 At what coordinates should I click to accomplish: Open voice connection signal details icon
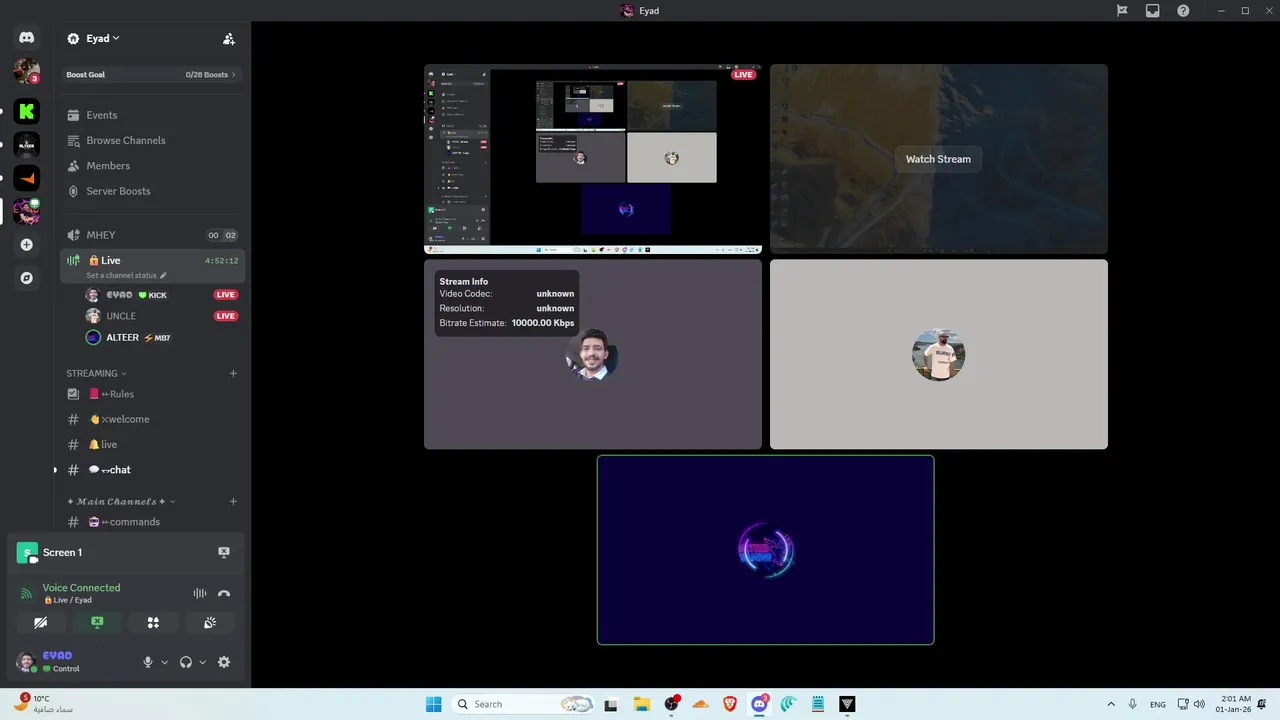pos(27,593)
